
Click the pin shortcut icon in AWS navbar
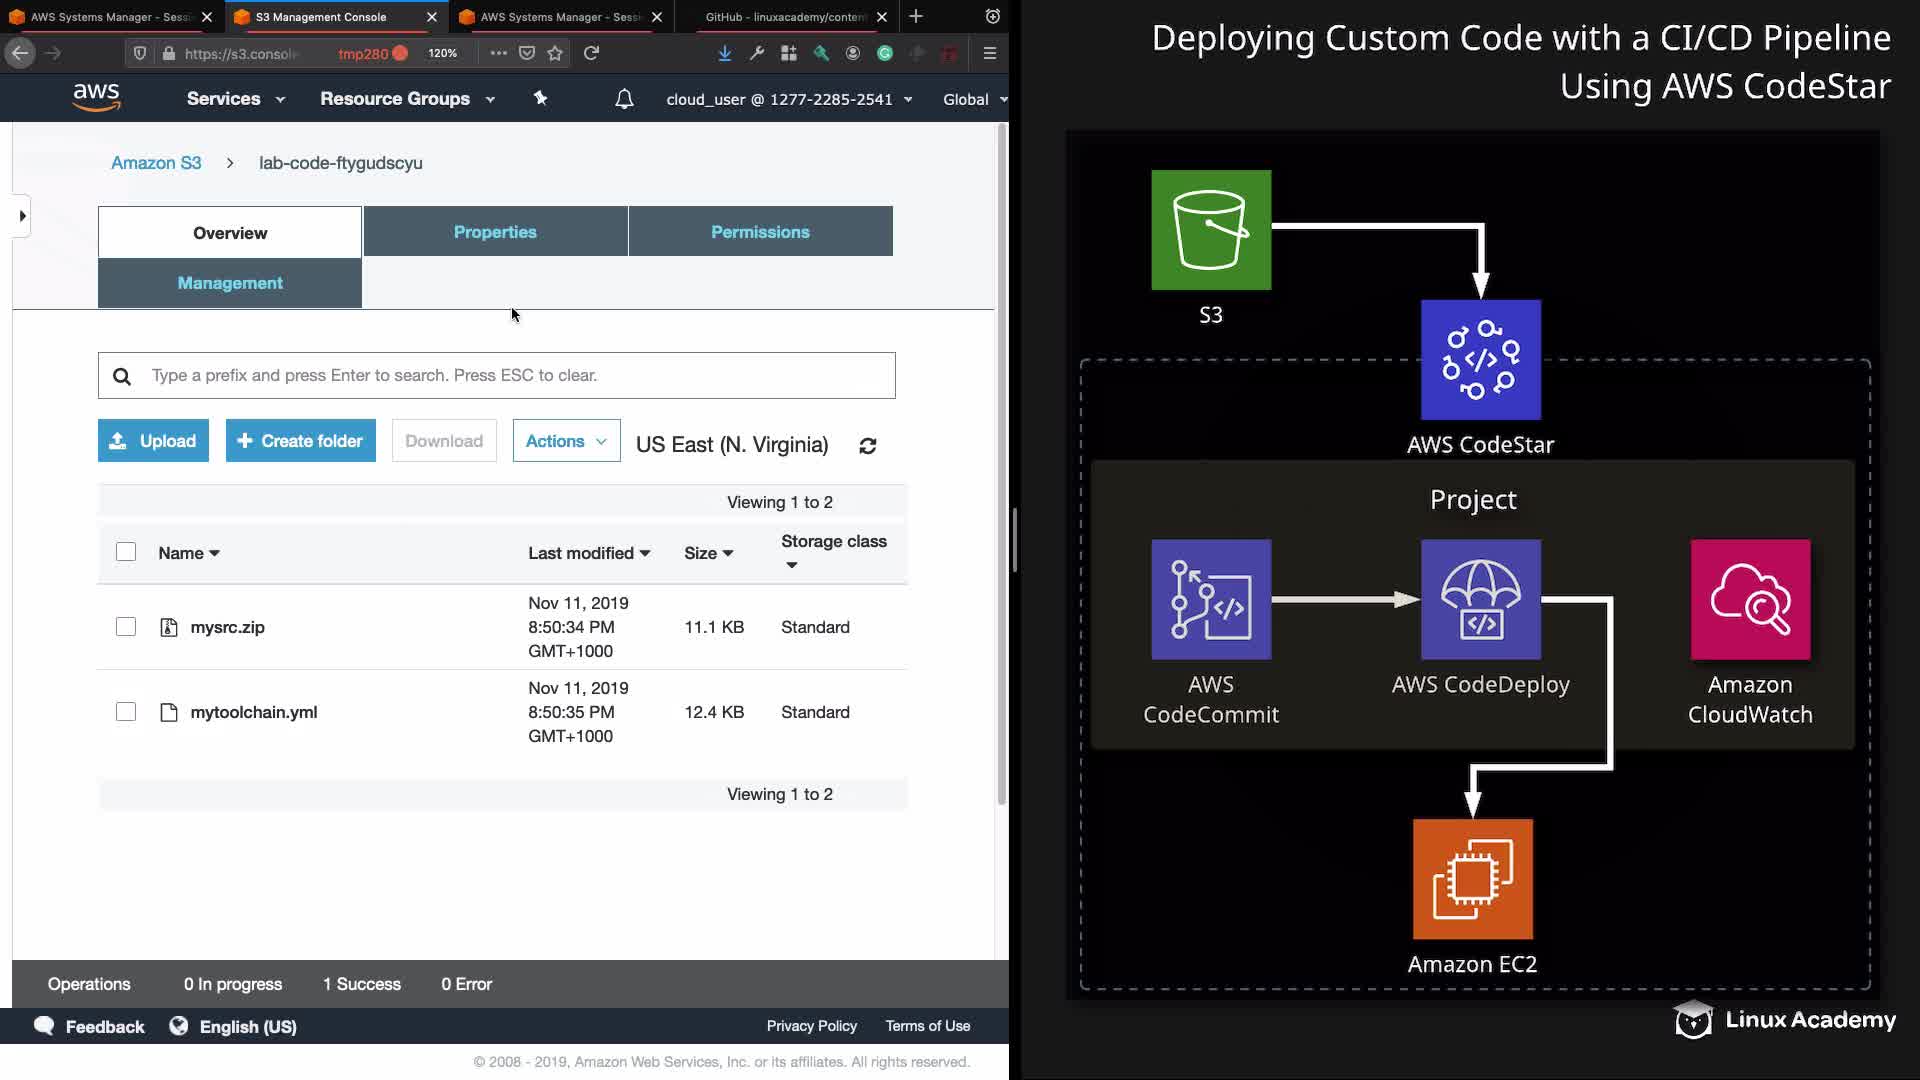[540, 98]
